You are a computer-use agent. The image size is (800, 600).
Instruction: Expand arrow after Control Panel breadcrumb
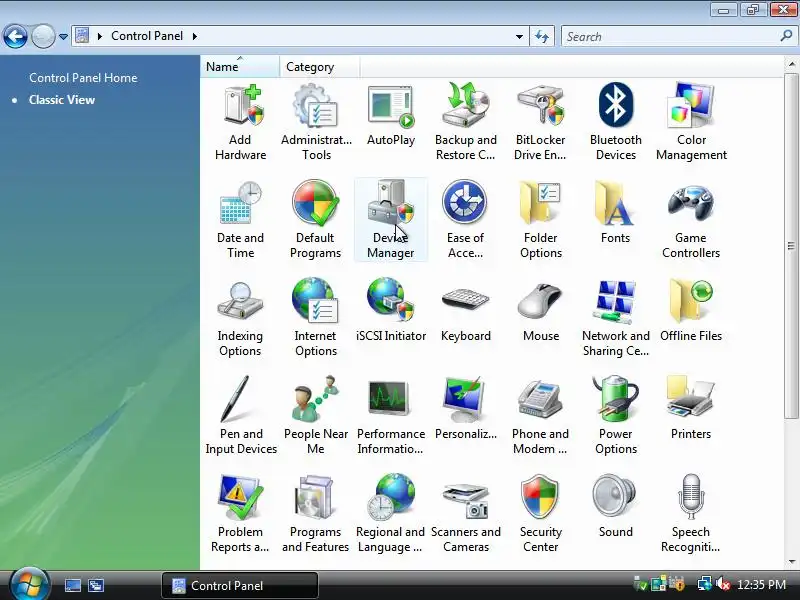point(194,36)
